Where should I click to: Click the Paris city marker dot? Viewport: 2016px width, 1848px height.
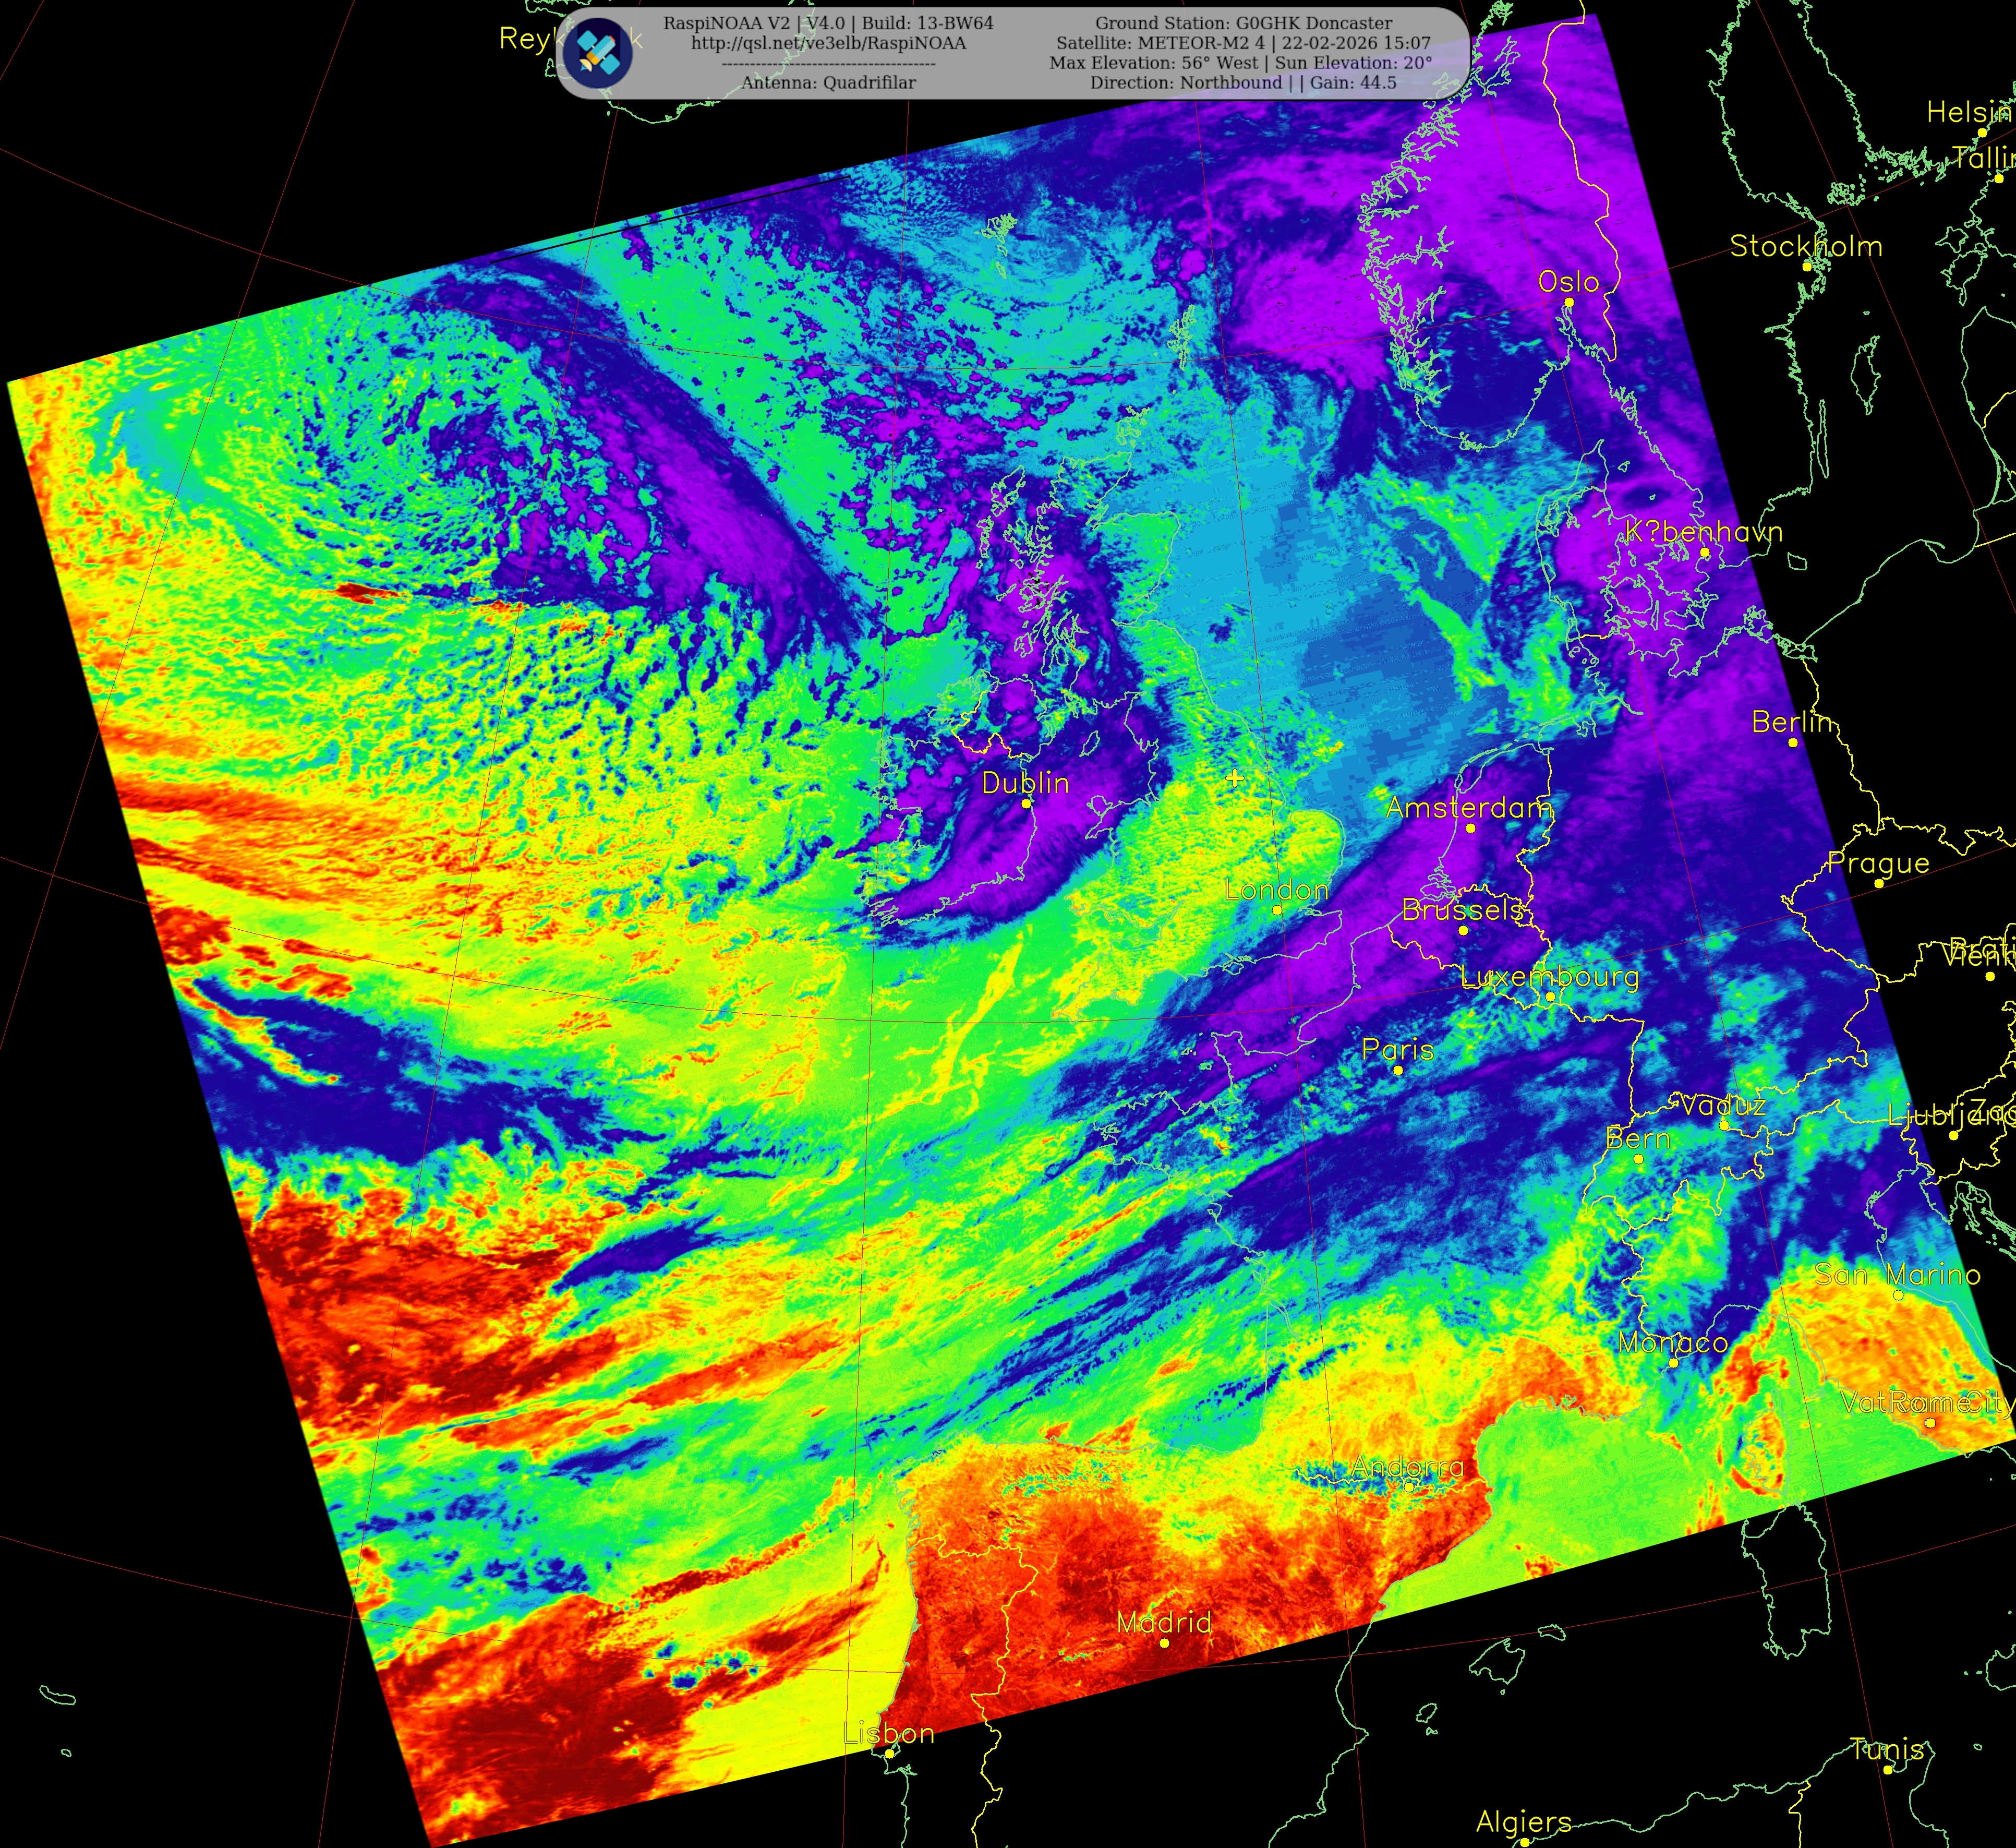click(1398, 1070)
